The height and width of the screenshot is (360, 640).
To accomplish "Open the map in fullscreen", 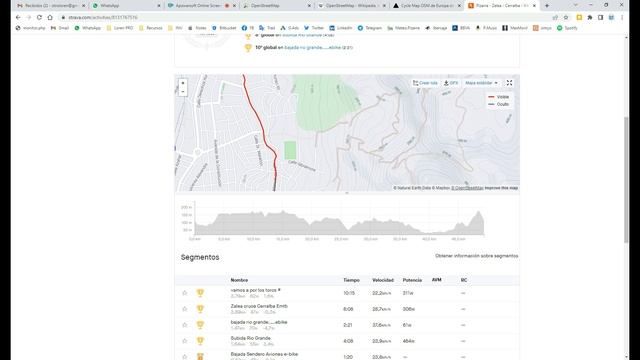I will click(509, 83).
